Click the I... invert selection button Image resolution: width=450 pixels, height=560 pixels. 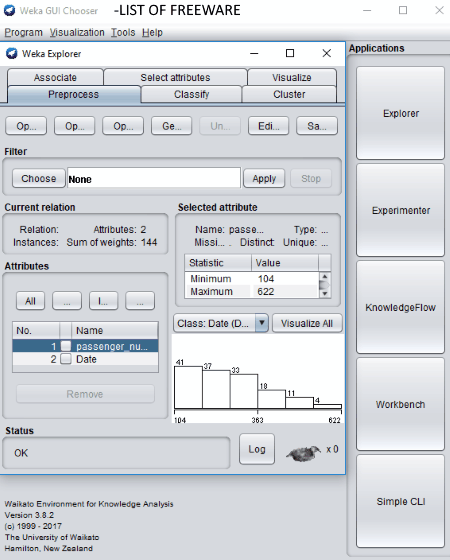[x=103, y=301]
